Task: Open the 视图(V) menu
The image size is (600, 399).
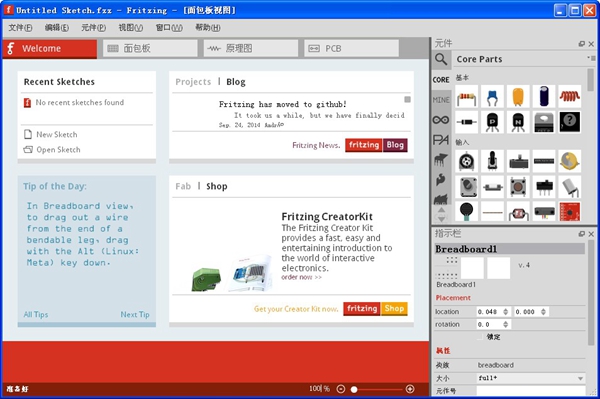Action: pyautogui.click(x=130, y=28)
